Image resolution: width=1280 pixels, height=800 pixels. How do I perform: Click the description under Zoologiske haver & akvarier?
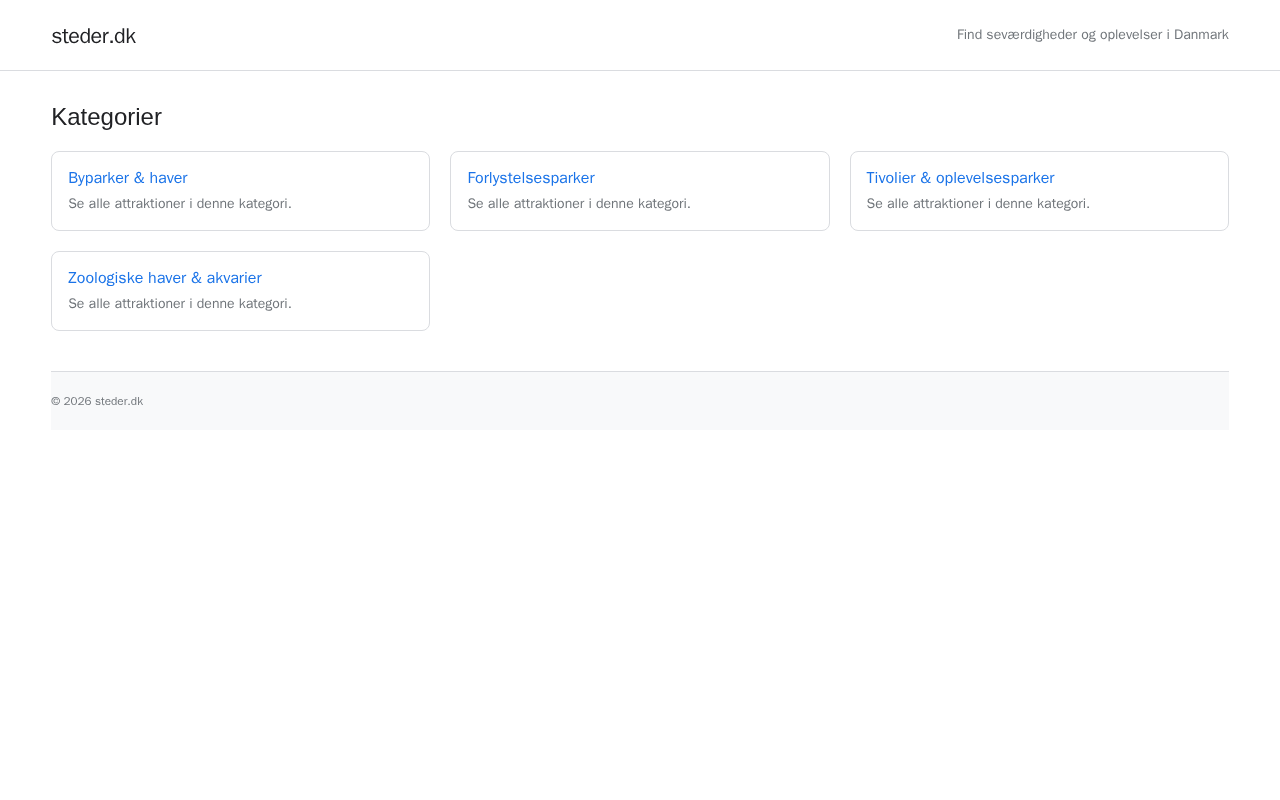click(x=180, y=304)
